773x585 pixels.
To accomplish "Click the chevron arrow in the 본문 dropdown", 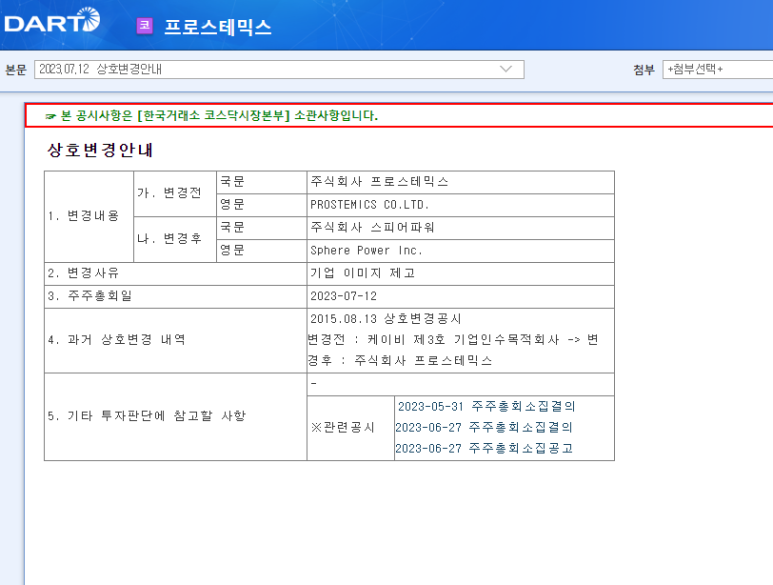I will point(506,69).
